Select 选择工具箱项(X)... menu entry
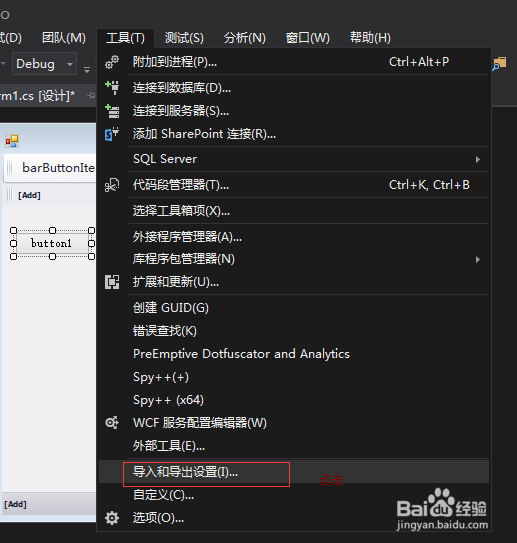Viewport: 517px width, 543px height. pyautogui.click(x=294, y=211)
